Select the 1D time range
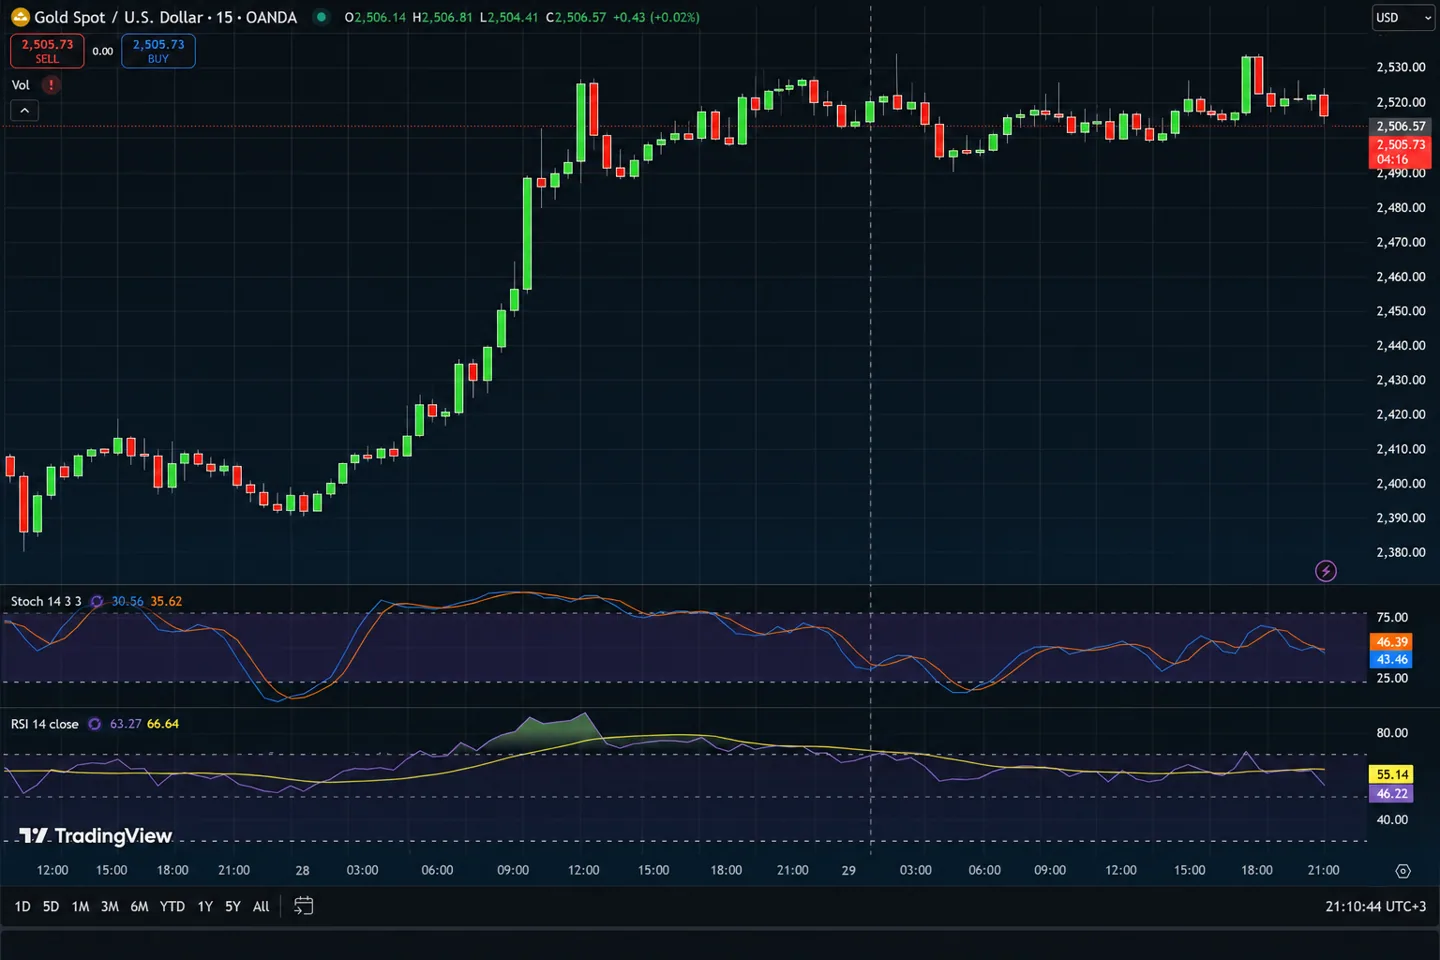 [x=22, y=906]
